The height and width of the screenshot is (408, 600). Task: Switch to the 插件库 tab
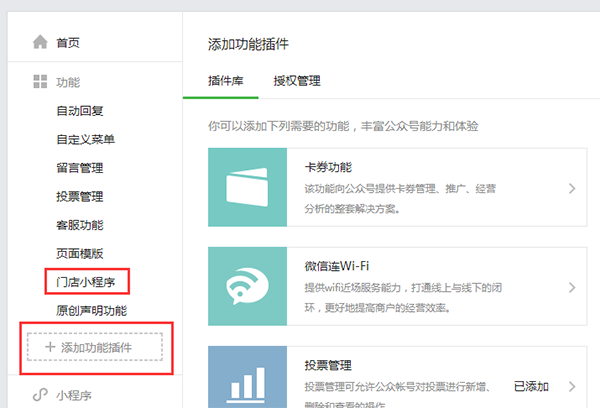tap(222, 82)
